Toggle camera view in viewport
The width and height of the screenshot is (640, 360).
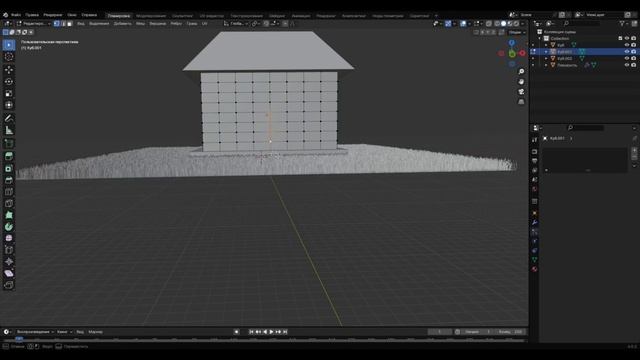coord(521,92)
